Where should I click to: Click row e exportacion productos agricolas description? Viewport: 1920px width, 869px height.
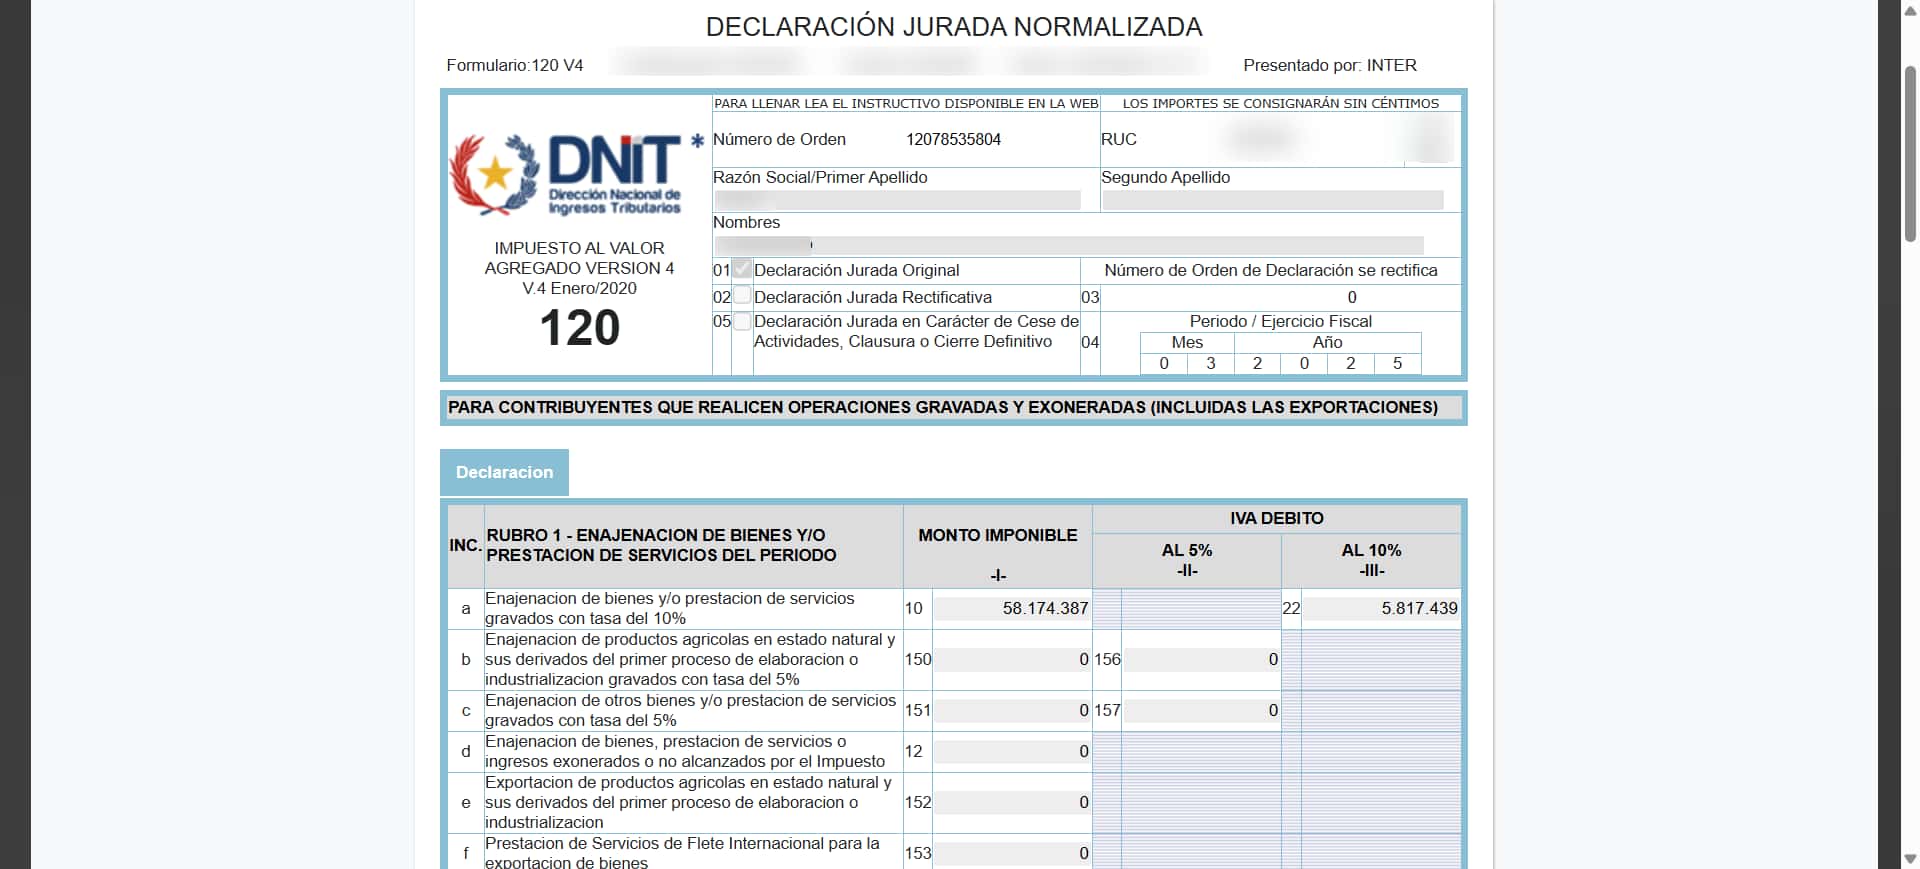[x=688, y=802]
